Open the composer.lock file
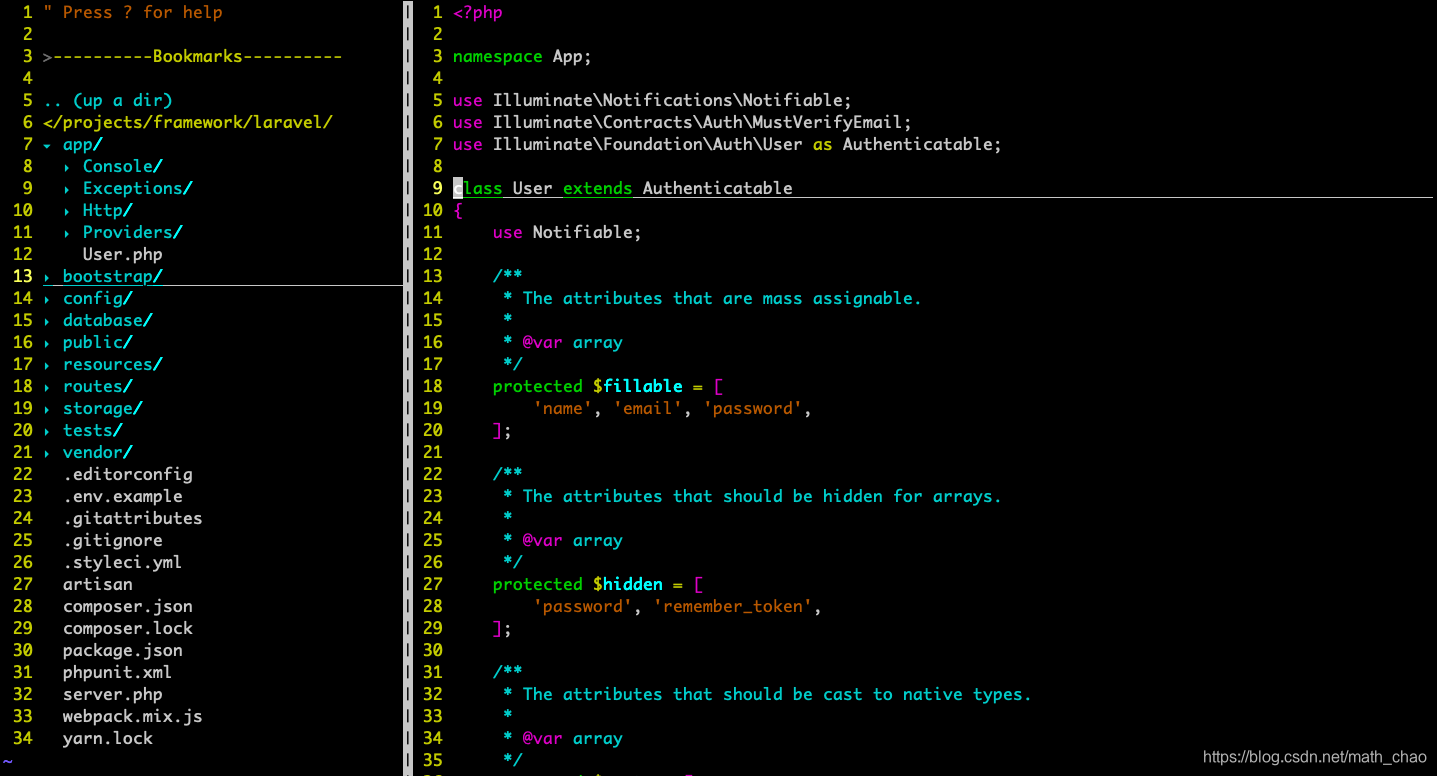The image size is (1437, 776). pos(128,629)
